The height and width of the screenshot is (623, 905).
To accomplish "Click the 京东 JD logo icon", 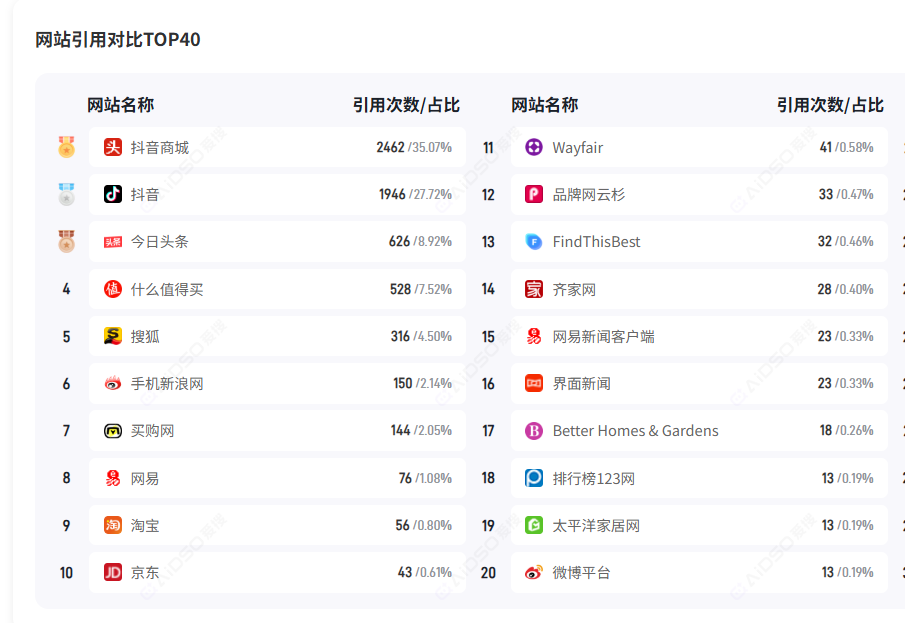I will (113, 572).
